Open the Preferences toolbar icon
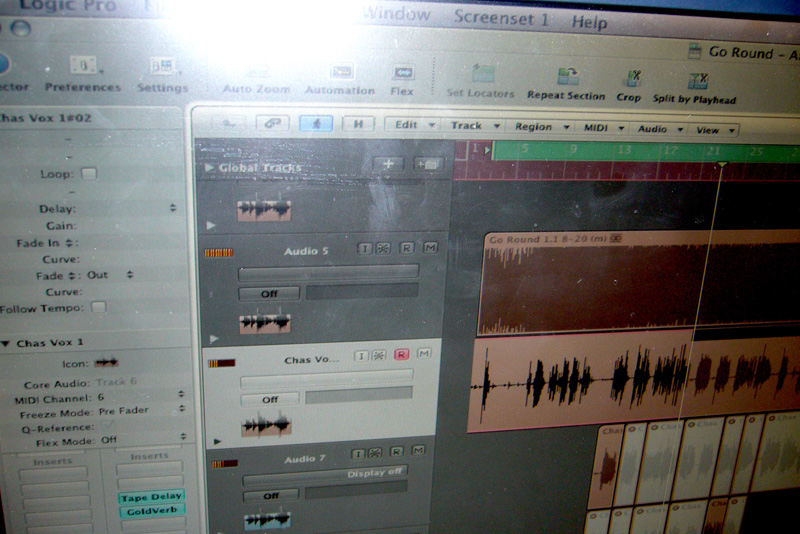The height and width of the screenshot is (534, 800). 83,67
